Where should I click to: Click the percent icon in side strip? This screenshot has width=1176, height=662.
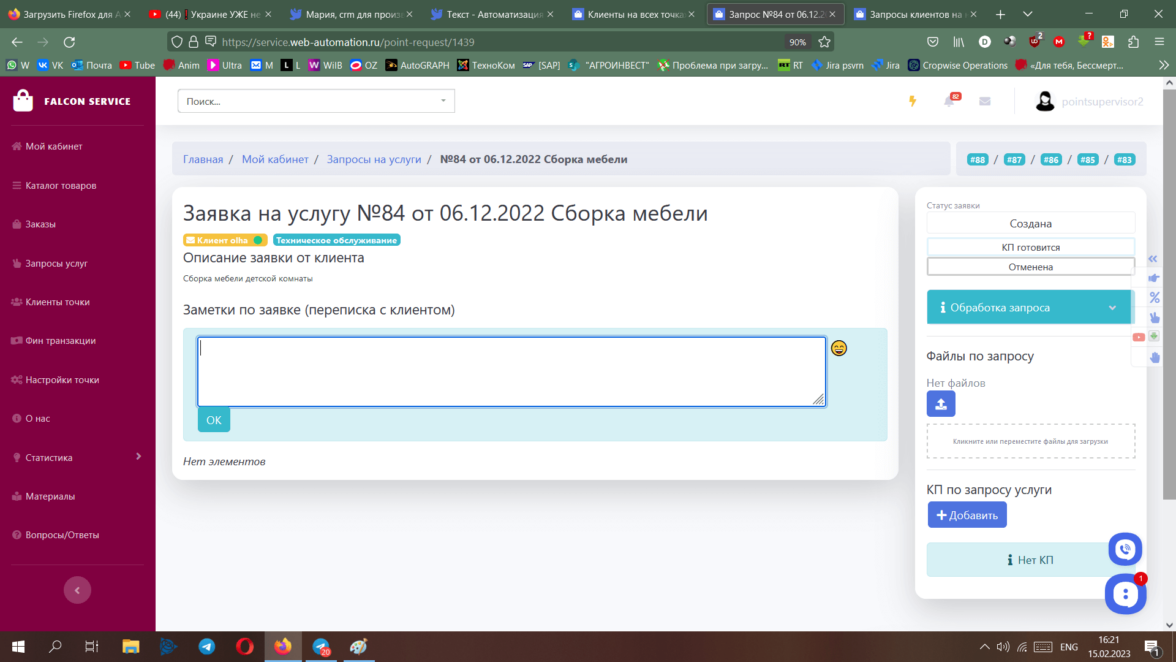click(1154, 298)
